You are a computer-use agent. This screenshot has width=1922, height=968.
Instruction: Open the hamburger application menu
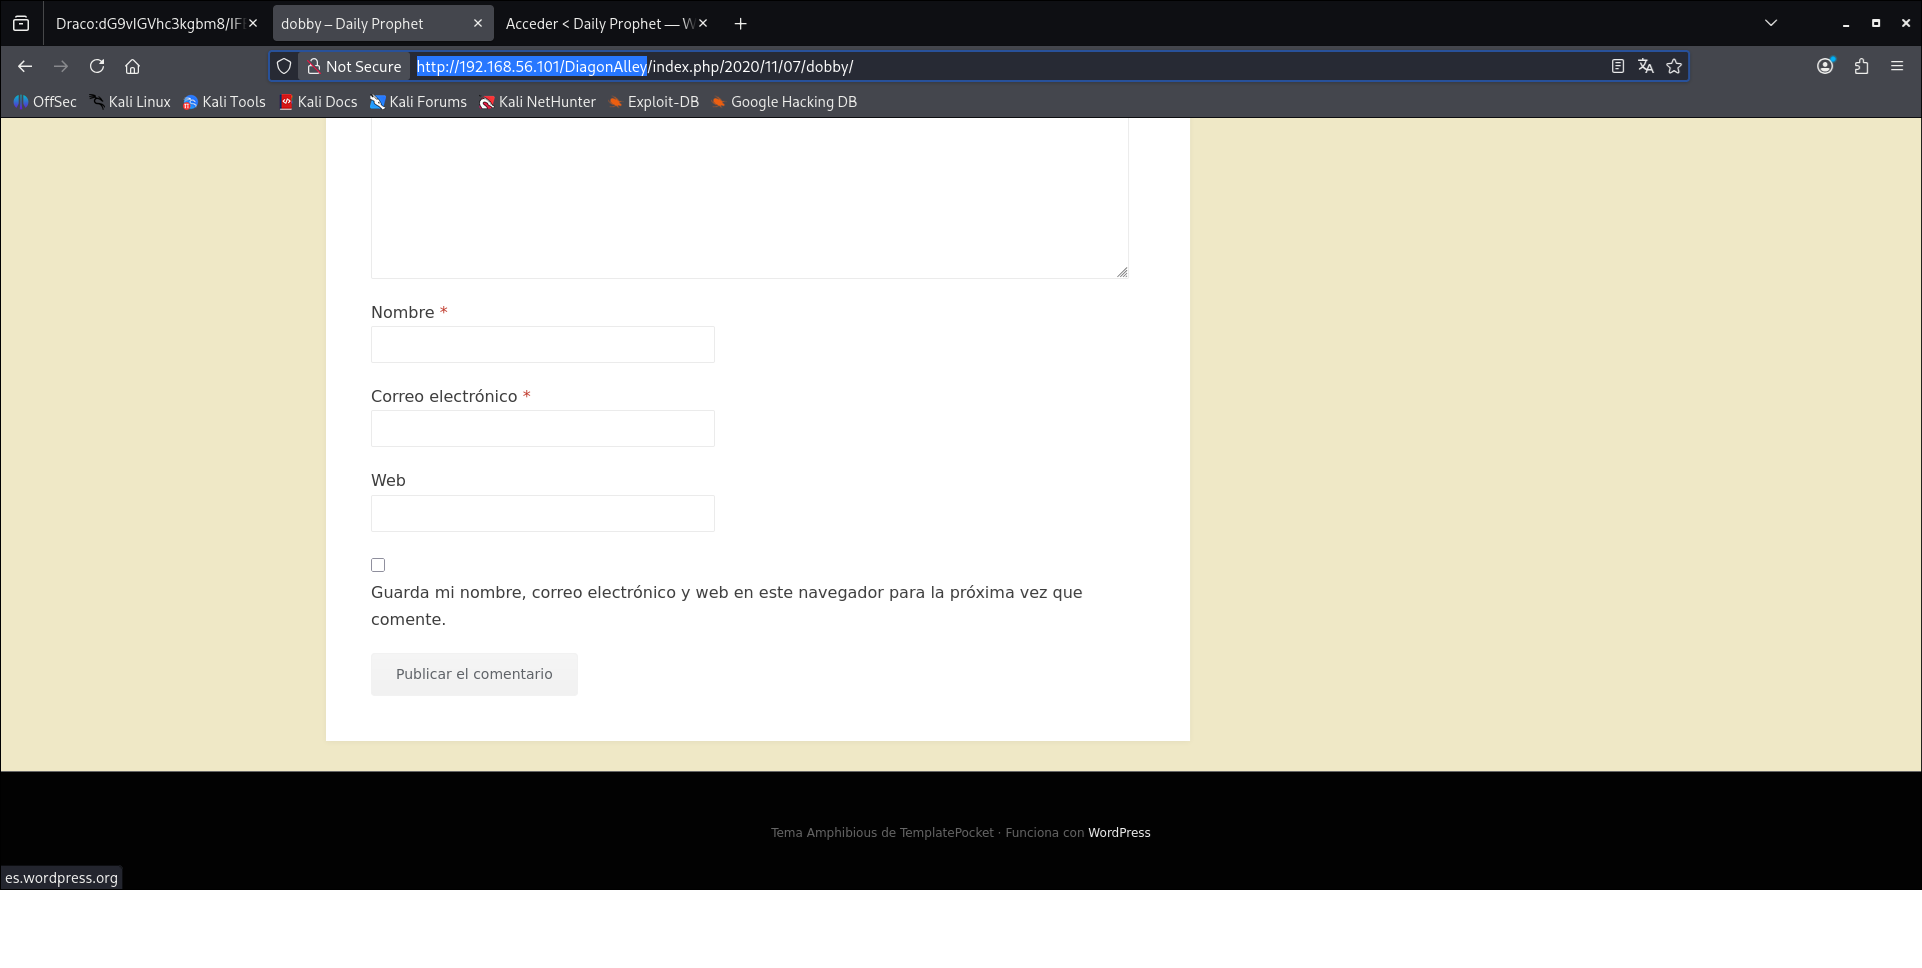point(1897,66)
